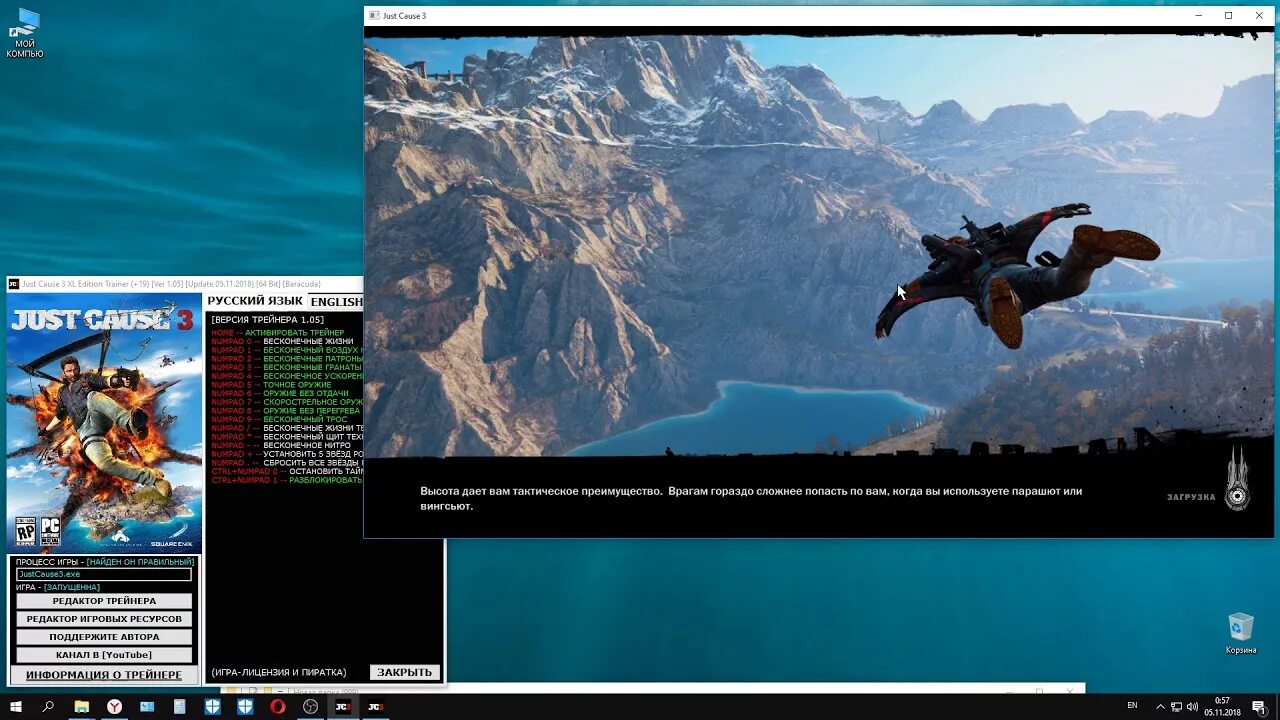Click 'ИГРА - [ЗАПУЩЕННА]' status text

58,587
